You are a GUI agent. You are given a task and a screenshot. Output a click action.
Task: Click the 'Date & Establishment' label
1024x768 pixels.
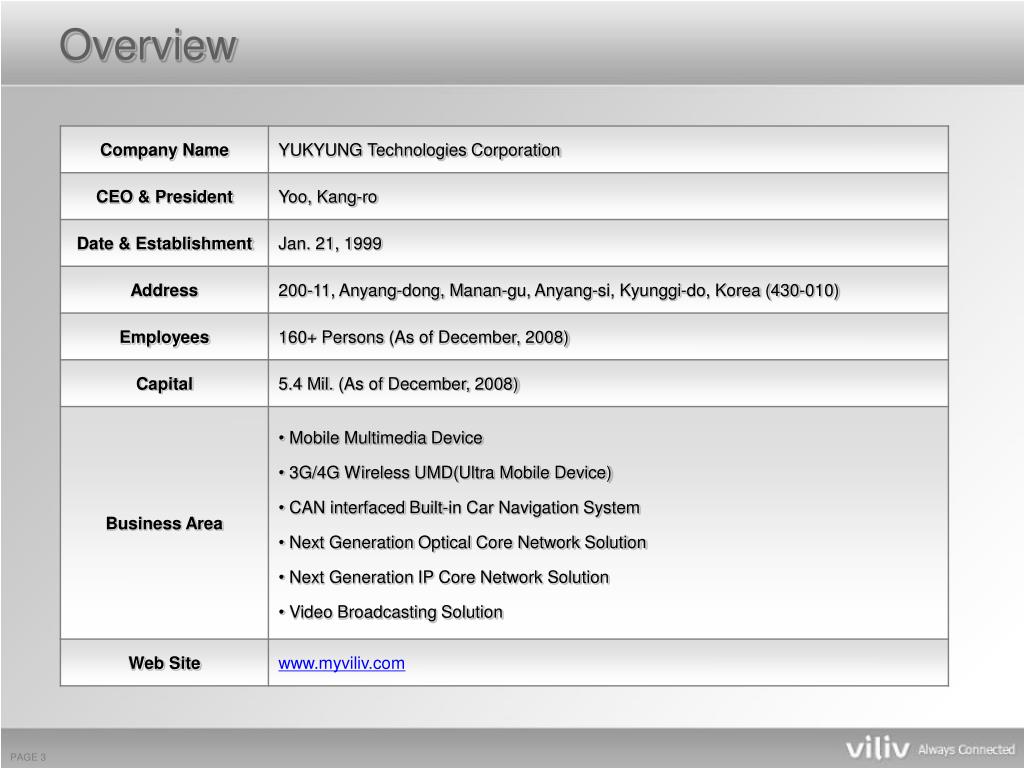tap(165, 244)
